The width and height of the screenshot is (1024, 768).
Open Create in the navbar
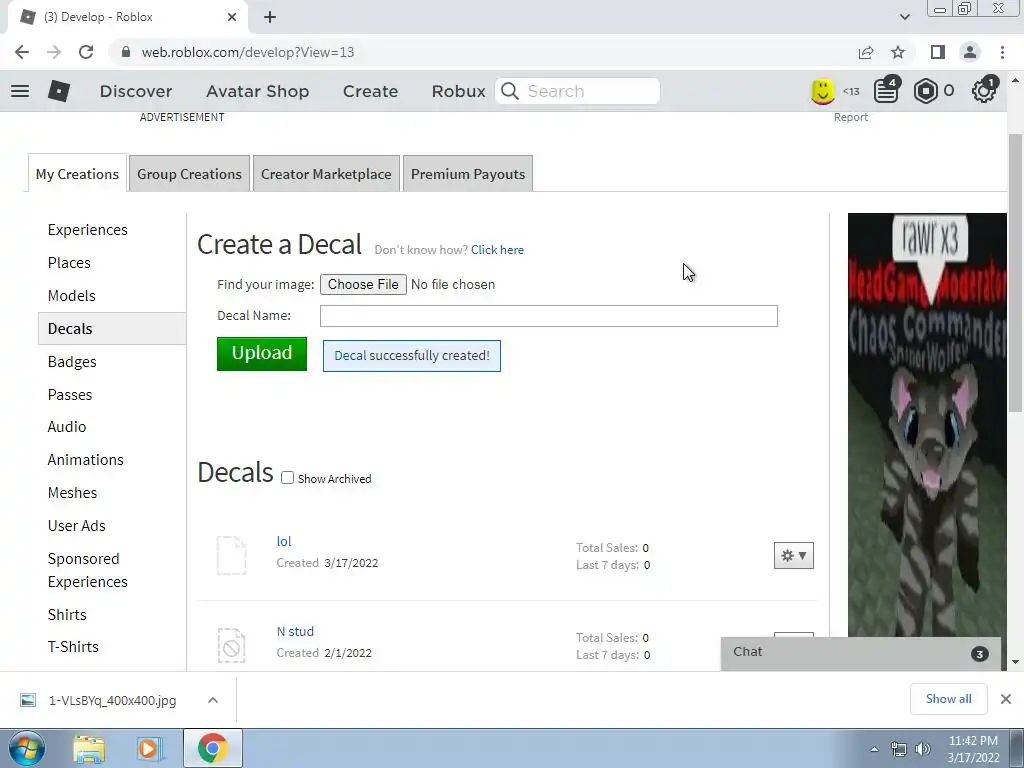point(370,91)
